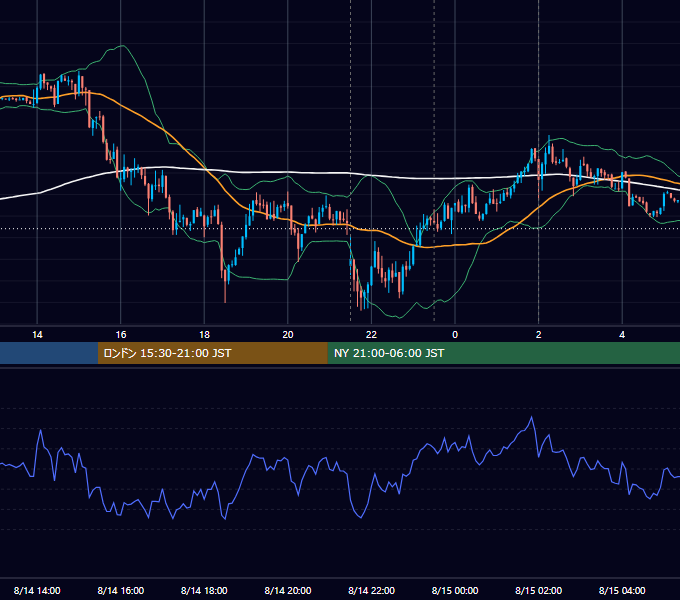
Task: Click the 8/14 22:00 time label
Action: pyautogui.click(x=372, y=590)
